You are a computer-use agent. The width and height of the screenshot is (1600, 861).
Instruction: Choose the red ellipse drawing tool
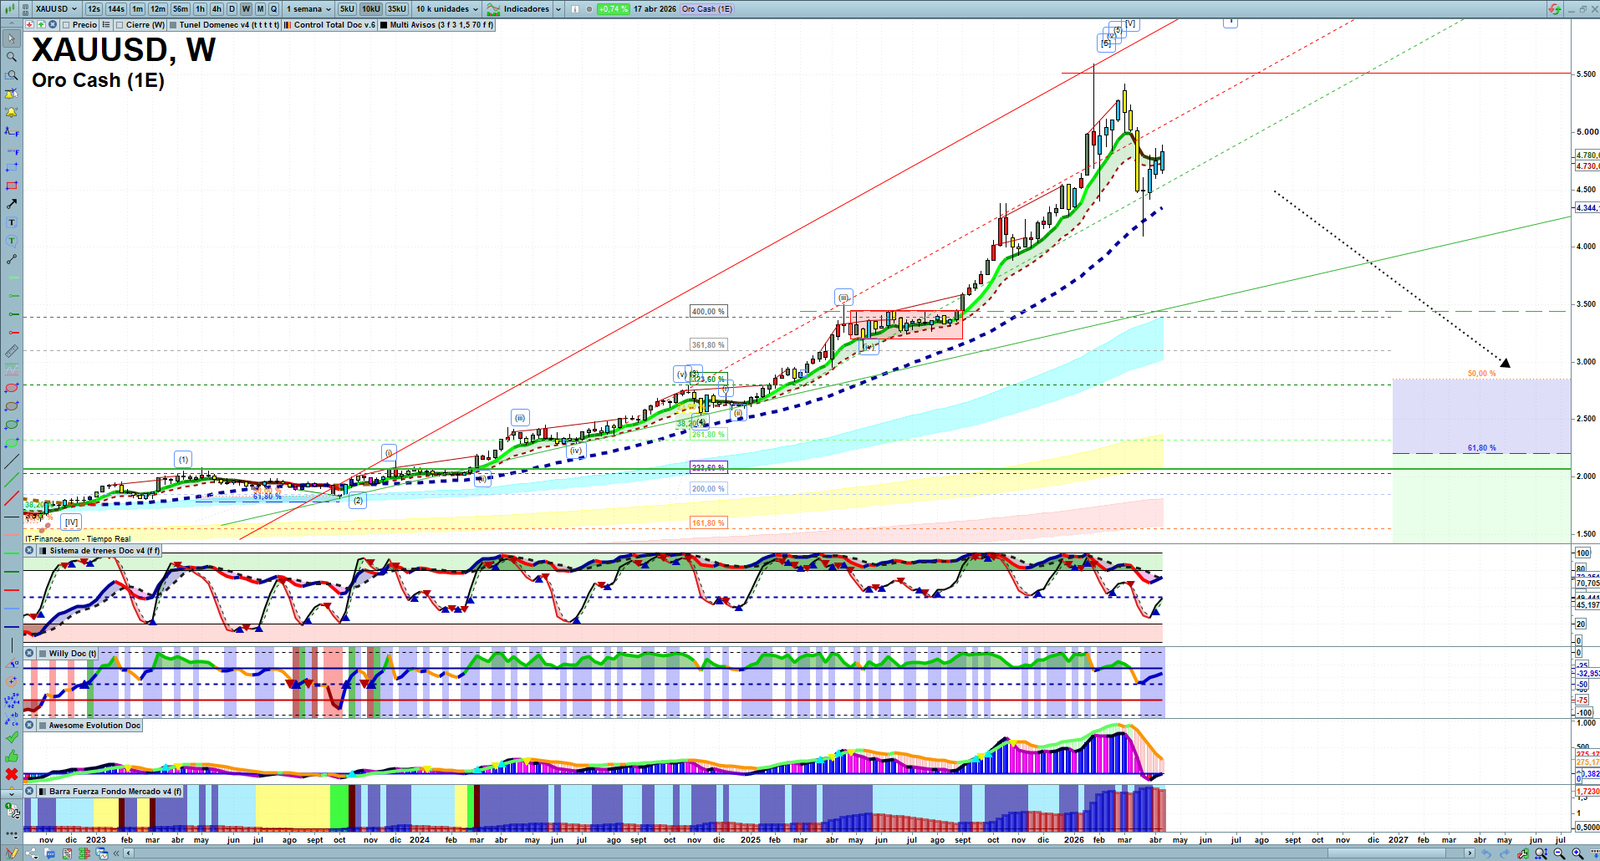pos(11,388)
